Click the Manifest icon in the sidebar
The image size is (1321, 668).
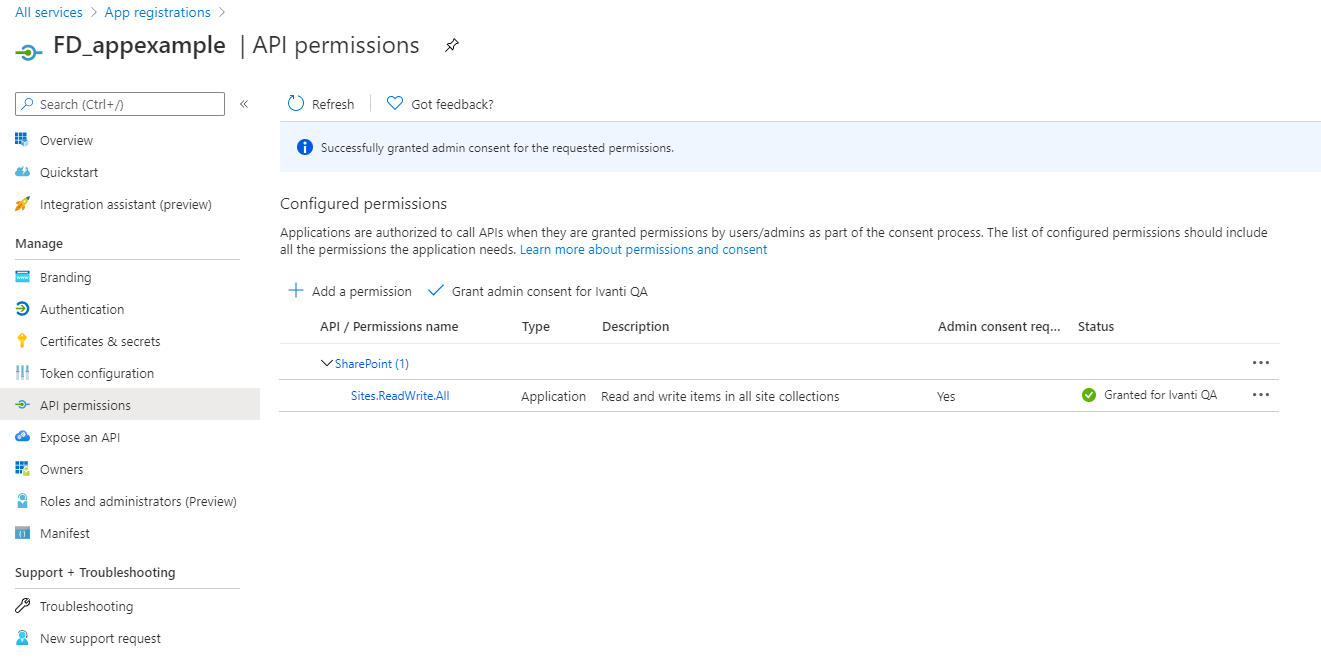[x=22, y=533]
